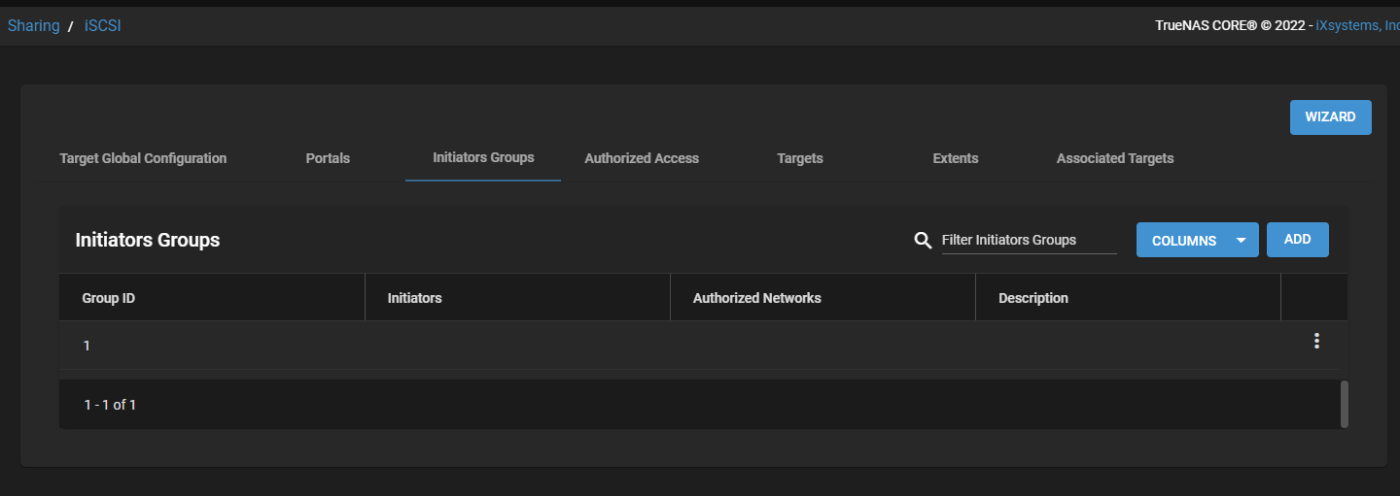Sort by Group ID column header
Screen dimensions: 1400x496
click(109, 298)
